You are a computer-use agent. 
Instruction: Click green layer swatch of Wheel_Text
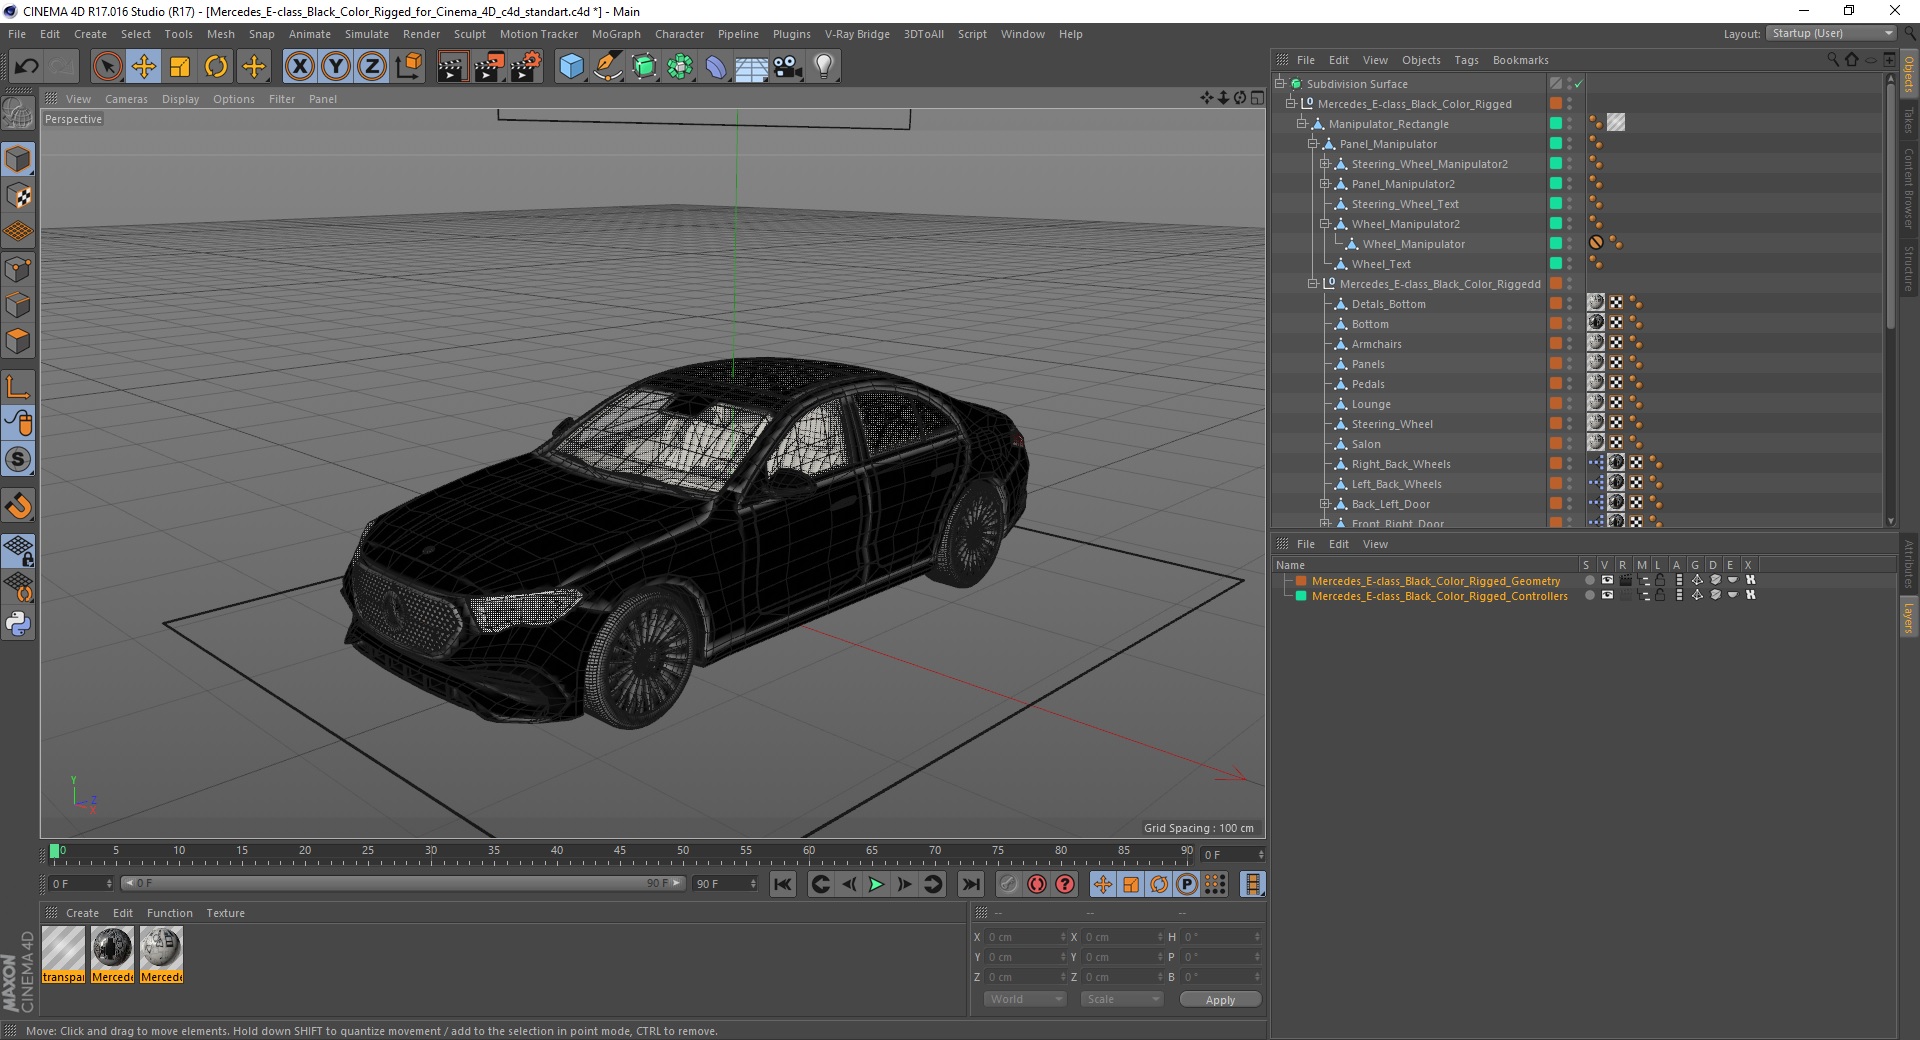pos(1556,263)
